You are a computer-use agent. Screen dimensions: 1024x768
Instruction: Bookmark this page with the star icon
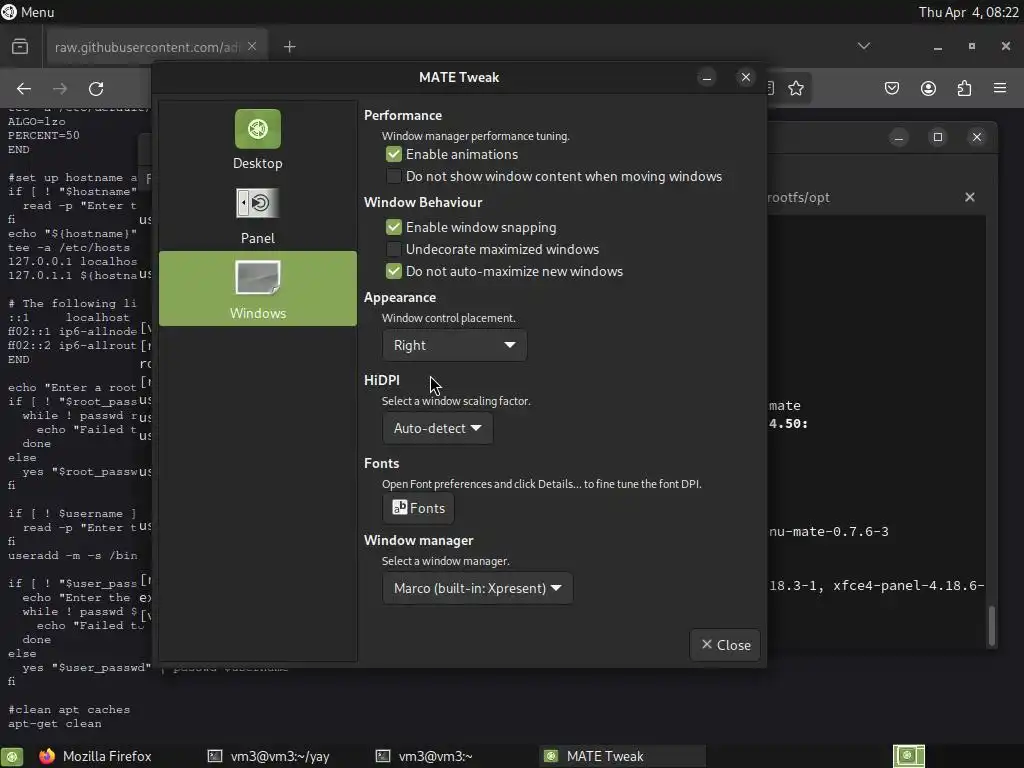[x=795, y=88]
